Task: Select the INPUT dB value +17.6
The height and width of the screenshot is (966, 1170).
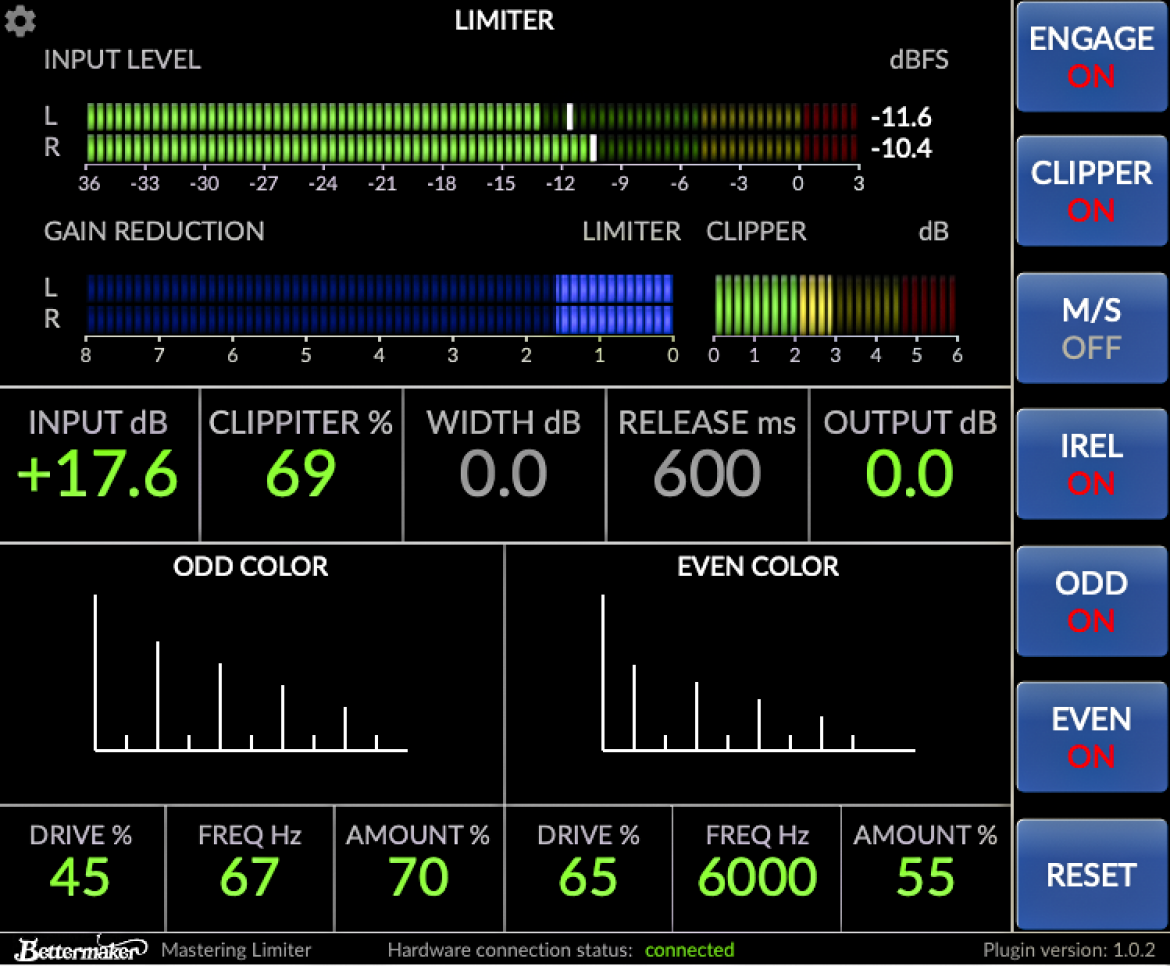Action: click(x=98, y=474)
